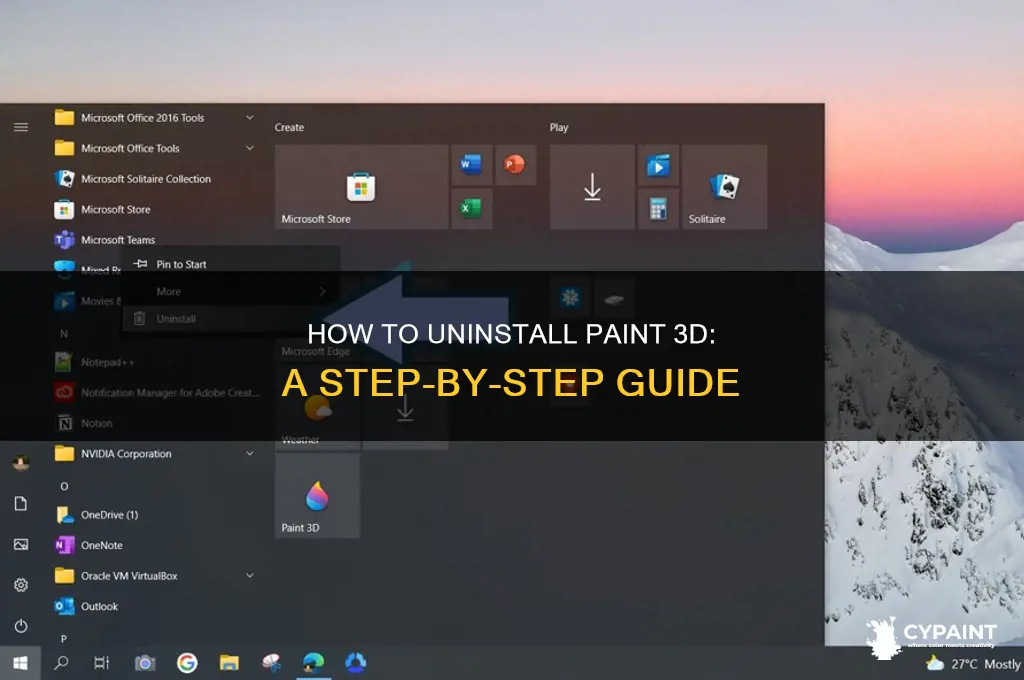Select the Play group header
This screenshot has height=680, width=1024.
tap(559, 127)
